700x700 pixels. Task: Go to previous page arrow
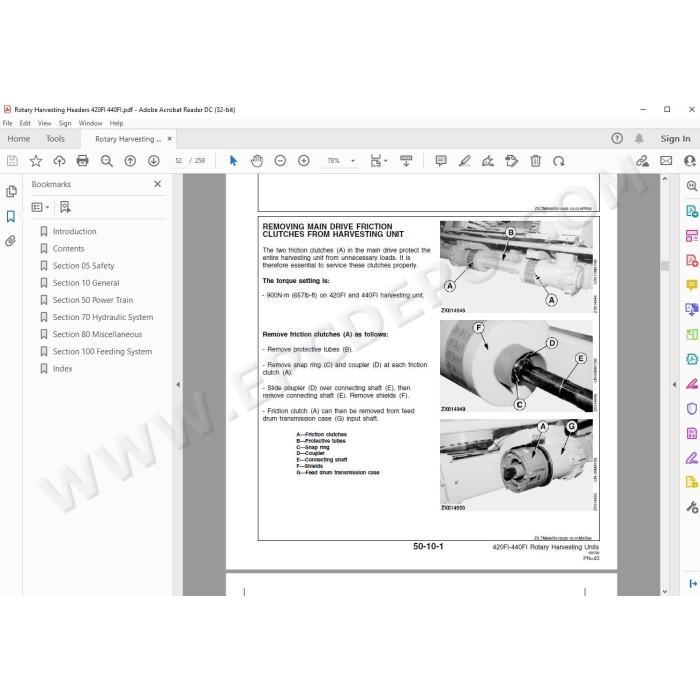(x=130, y=161)
